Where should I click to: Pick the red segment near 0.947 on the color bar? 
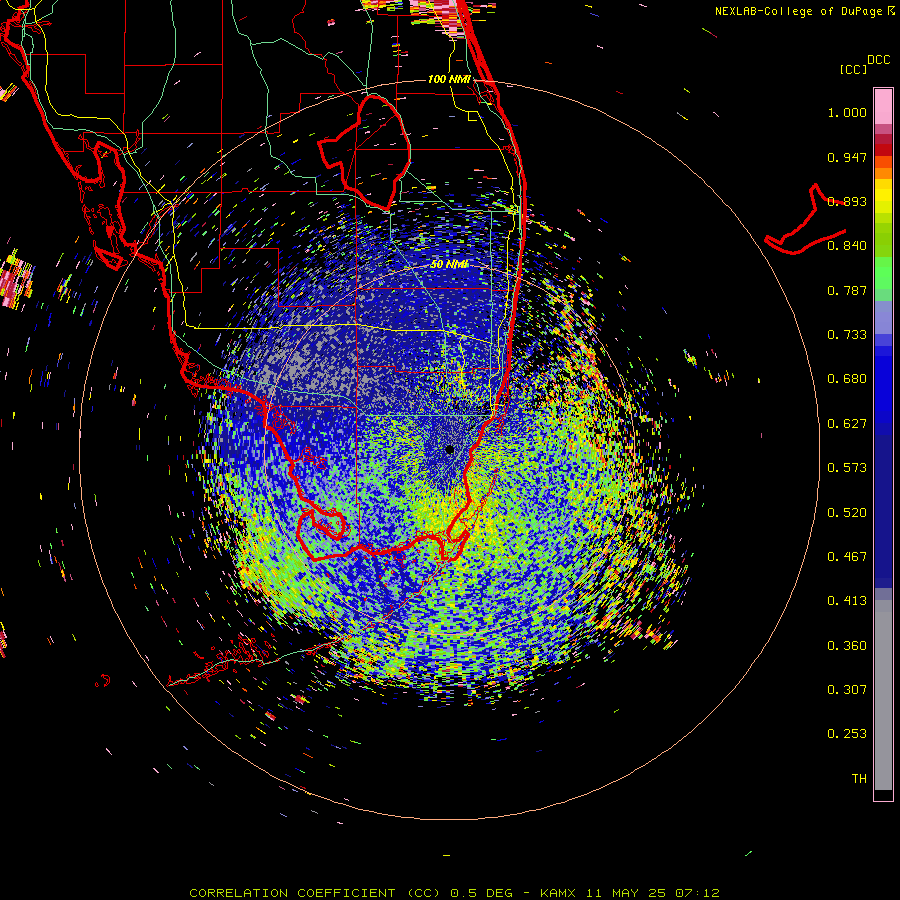[x=883, y=150]
